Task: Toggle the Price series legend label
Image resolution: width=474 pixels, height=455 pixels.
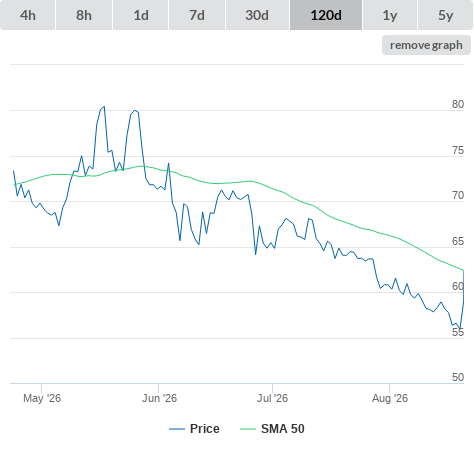Action: (205, 429)
